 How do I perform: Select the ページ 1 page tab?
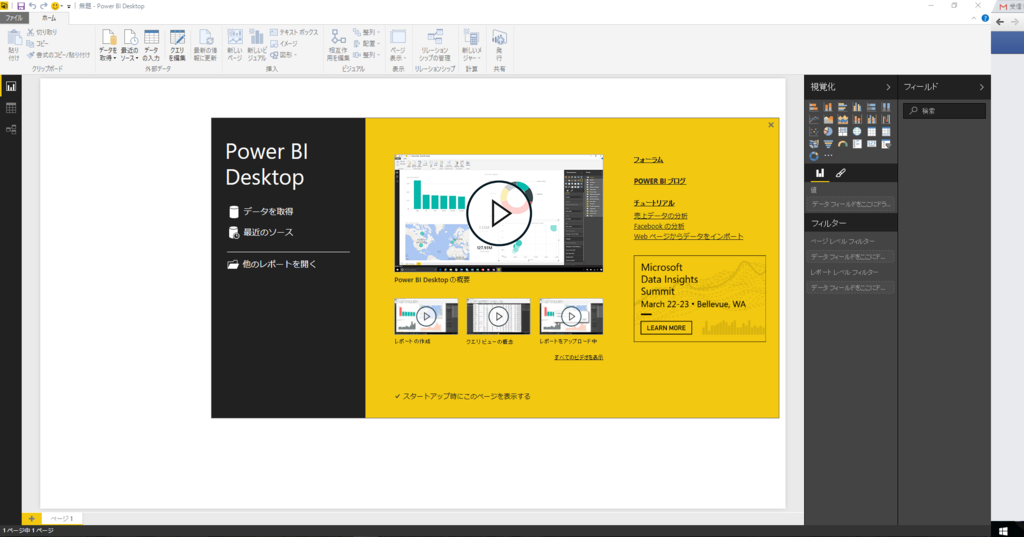pyautogui.click(x=62, y=519)
